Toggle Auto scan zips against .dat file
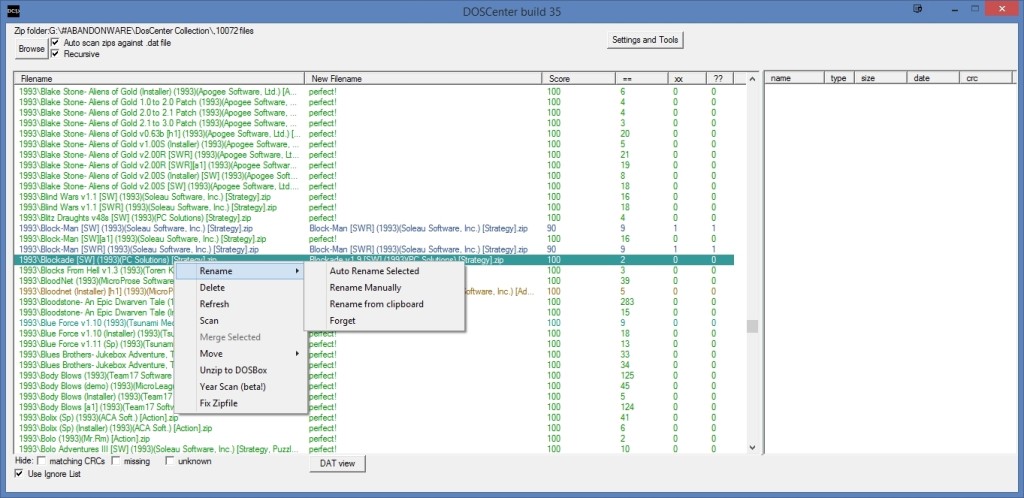 pos(56,42)
